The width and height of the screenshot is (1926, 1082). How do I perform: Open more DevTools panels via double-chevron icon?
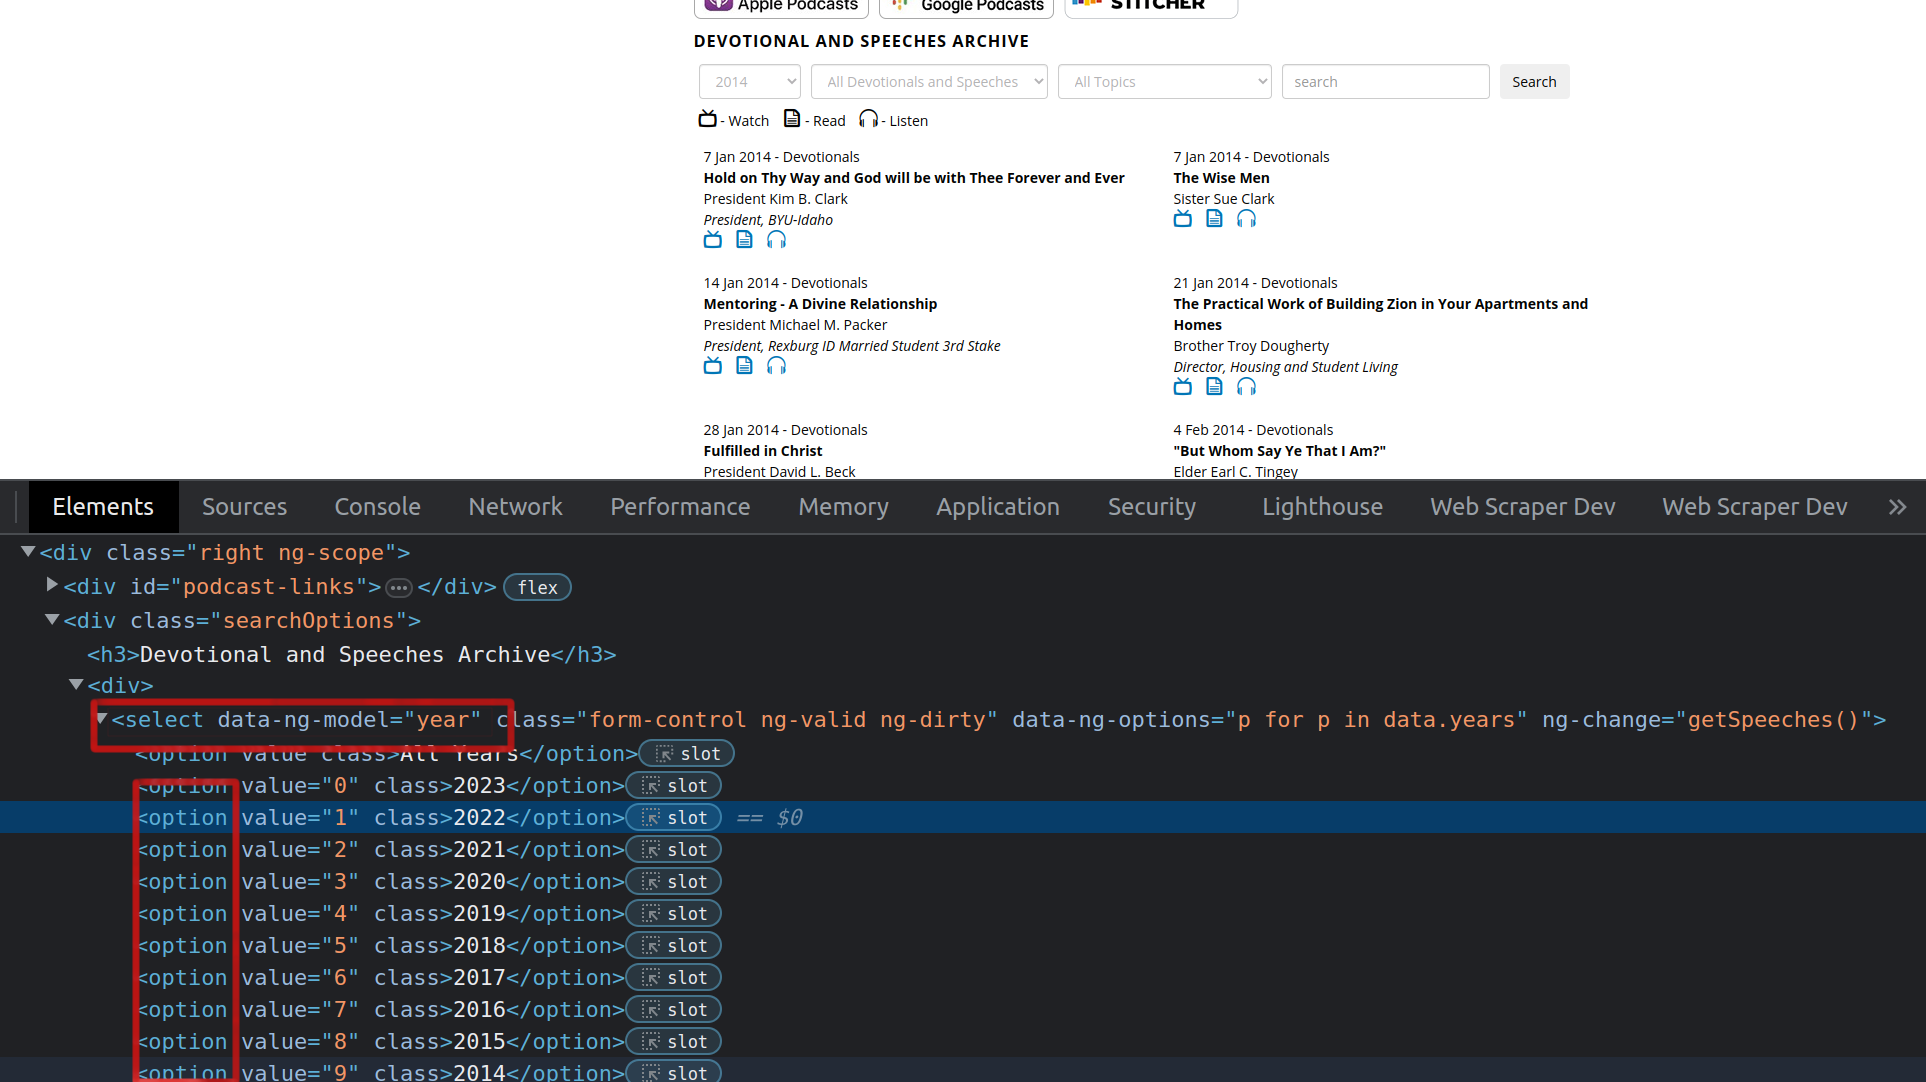point(1898,506)
